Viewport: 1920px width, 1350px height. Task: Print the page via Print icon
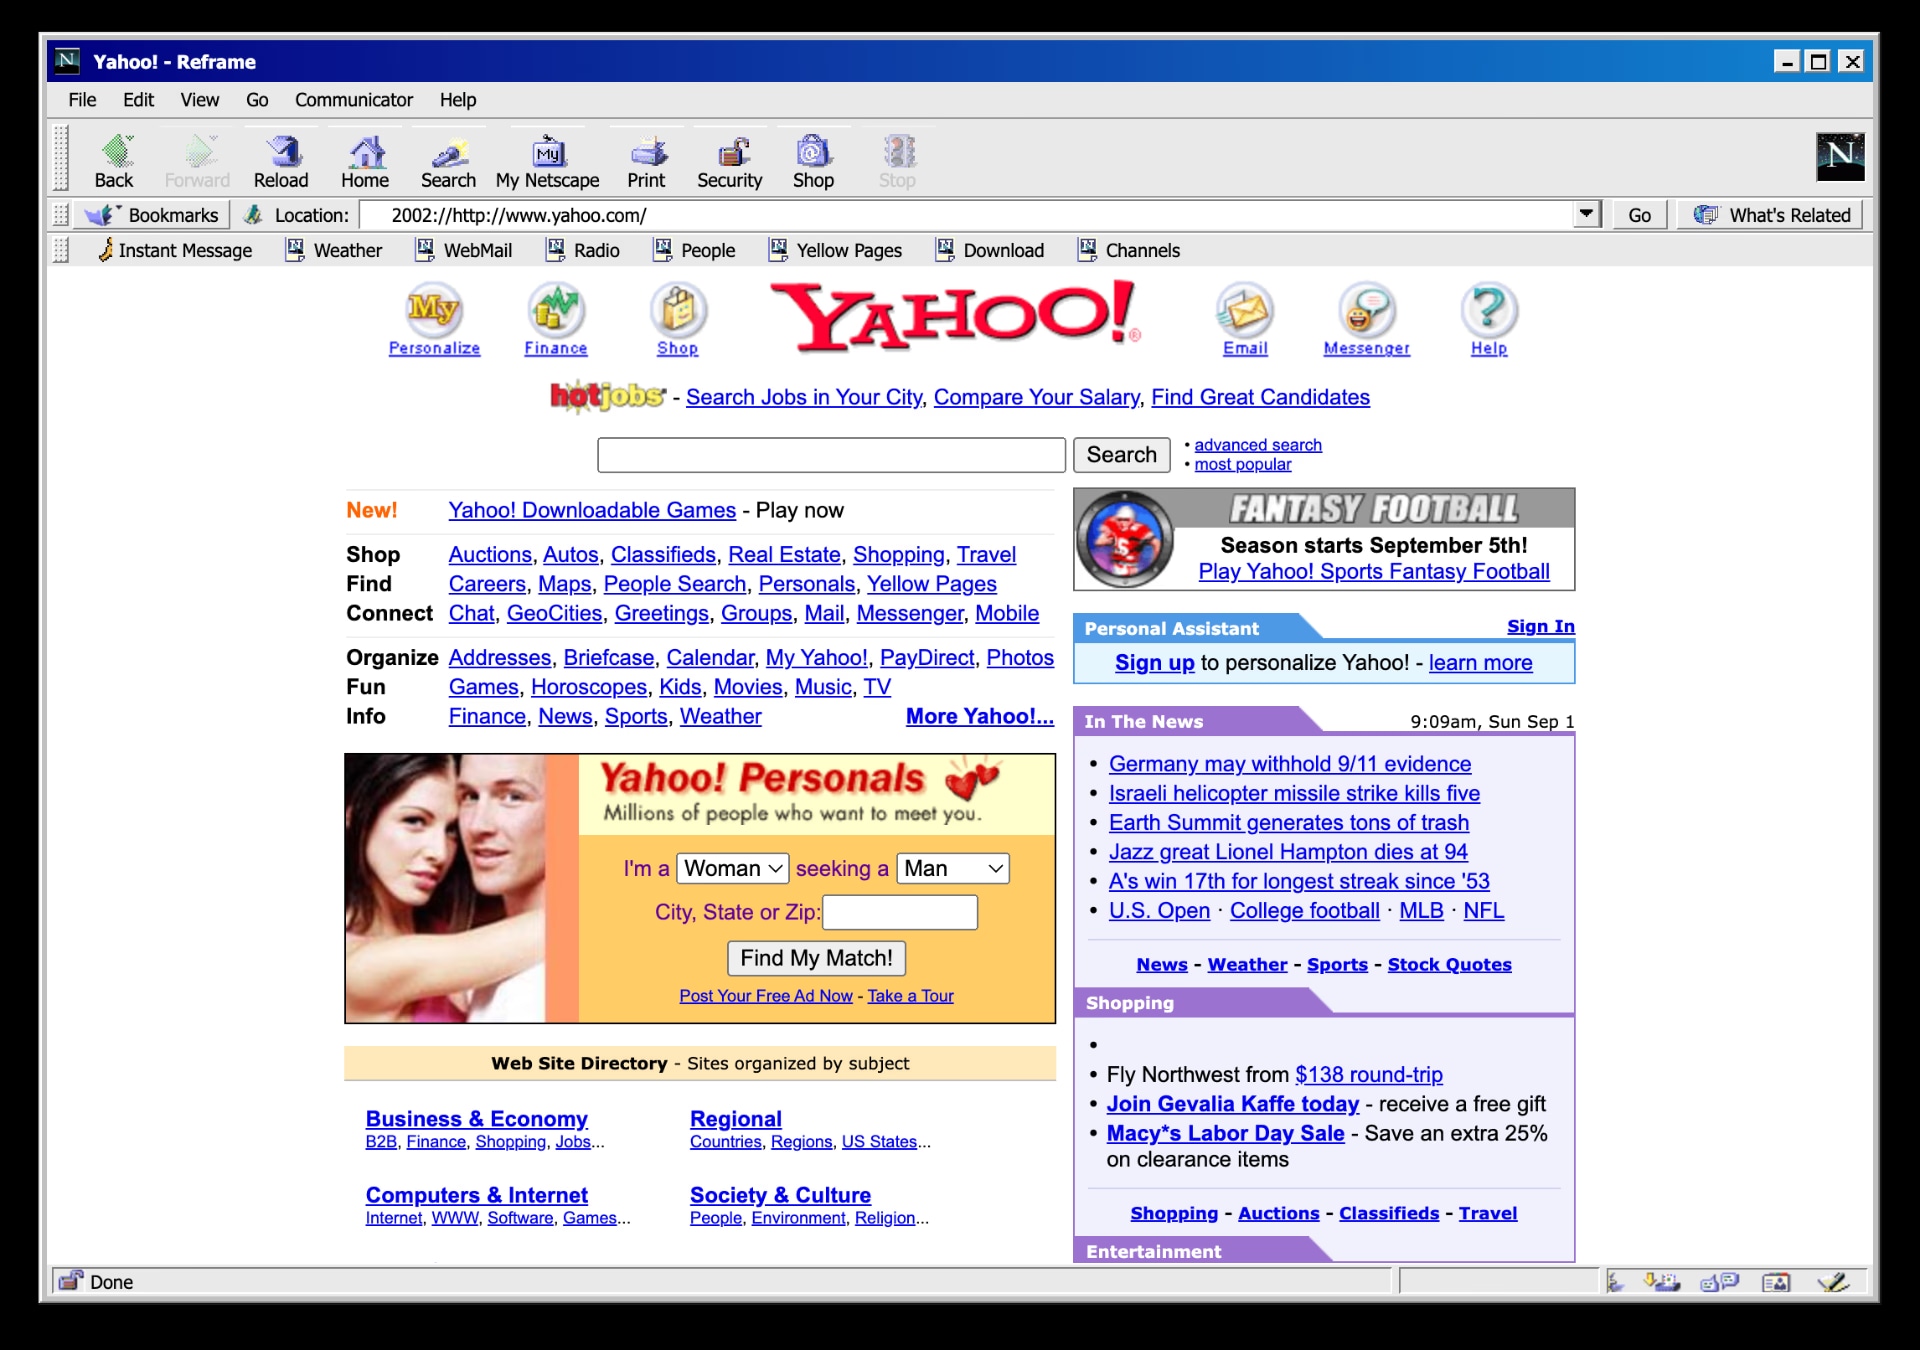tap(646, 161)
